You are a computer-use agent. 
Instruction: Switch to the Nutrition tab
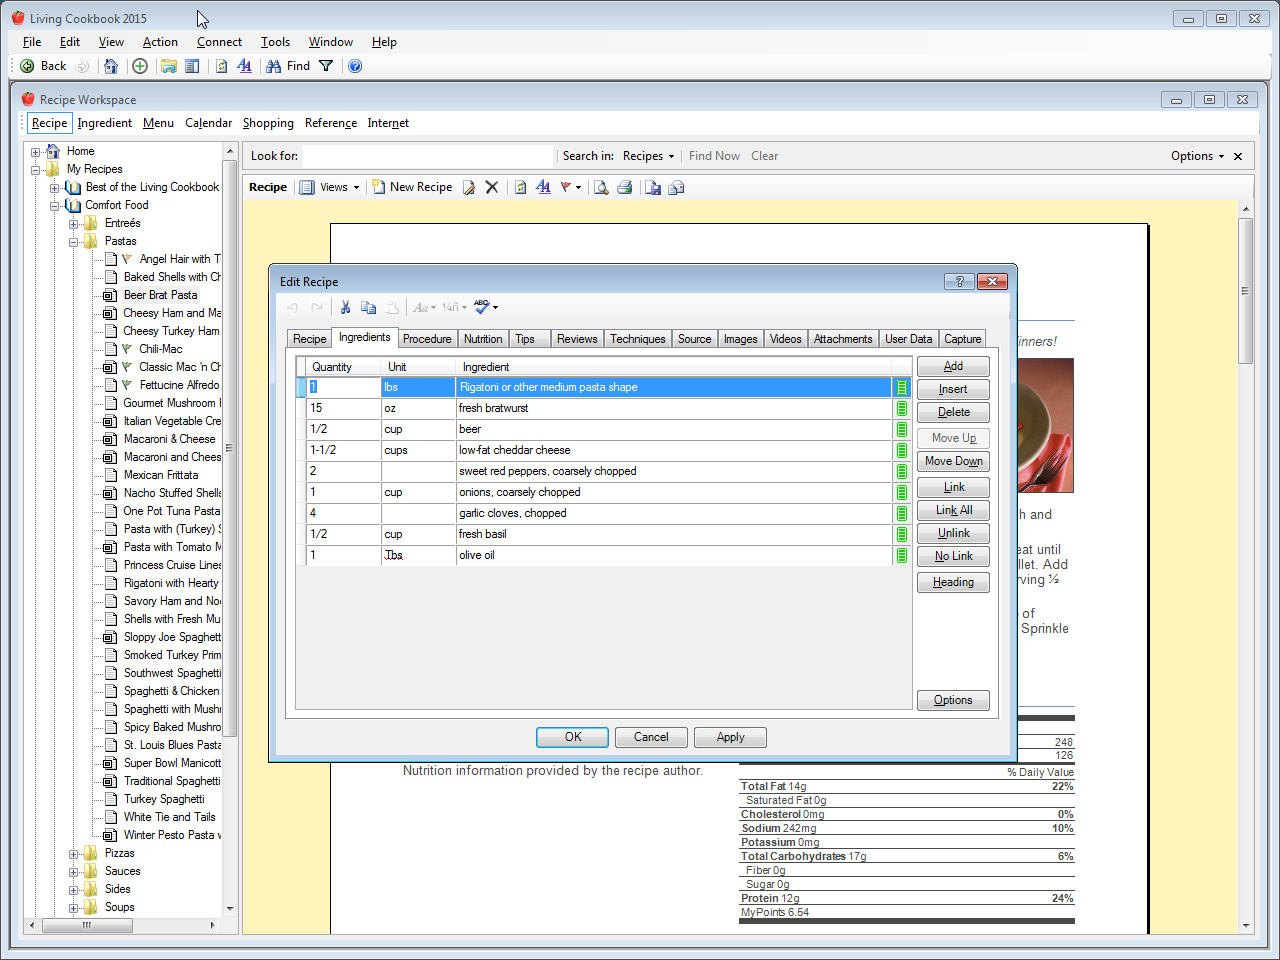pyautogui.click(x=483, y=339)
